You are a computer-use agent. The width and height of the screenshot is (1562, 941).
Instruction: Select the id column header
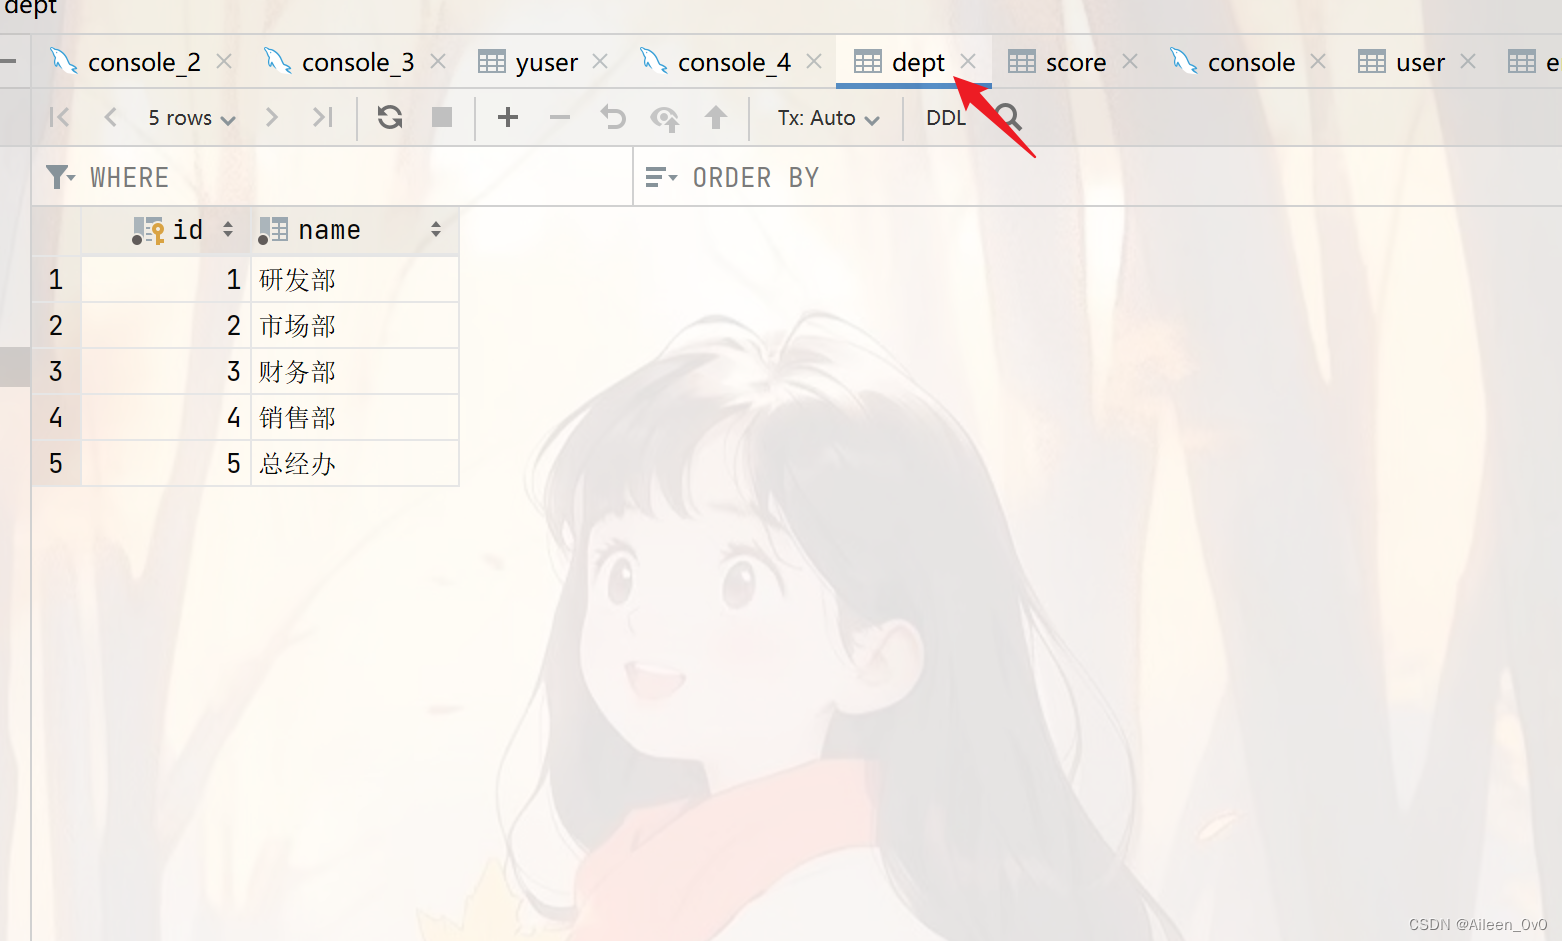click(x=167, y=231)
